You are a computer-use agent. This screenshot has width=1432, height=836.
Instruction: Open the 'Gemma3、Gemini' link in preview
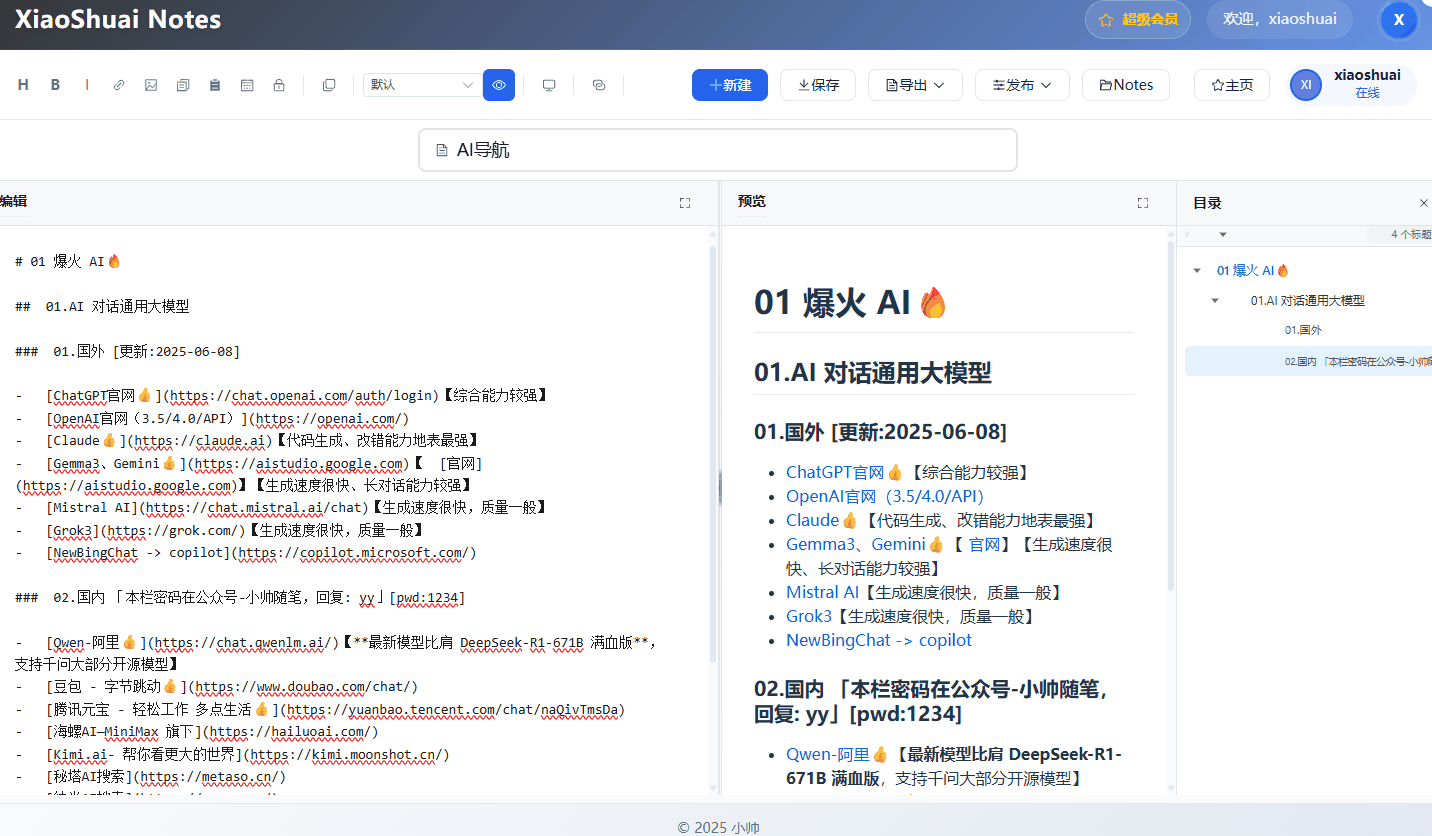click(x=865, y=544)
